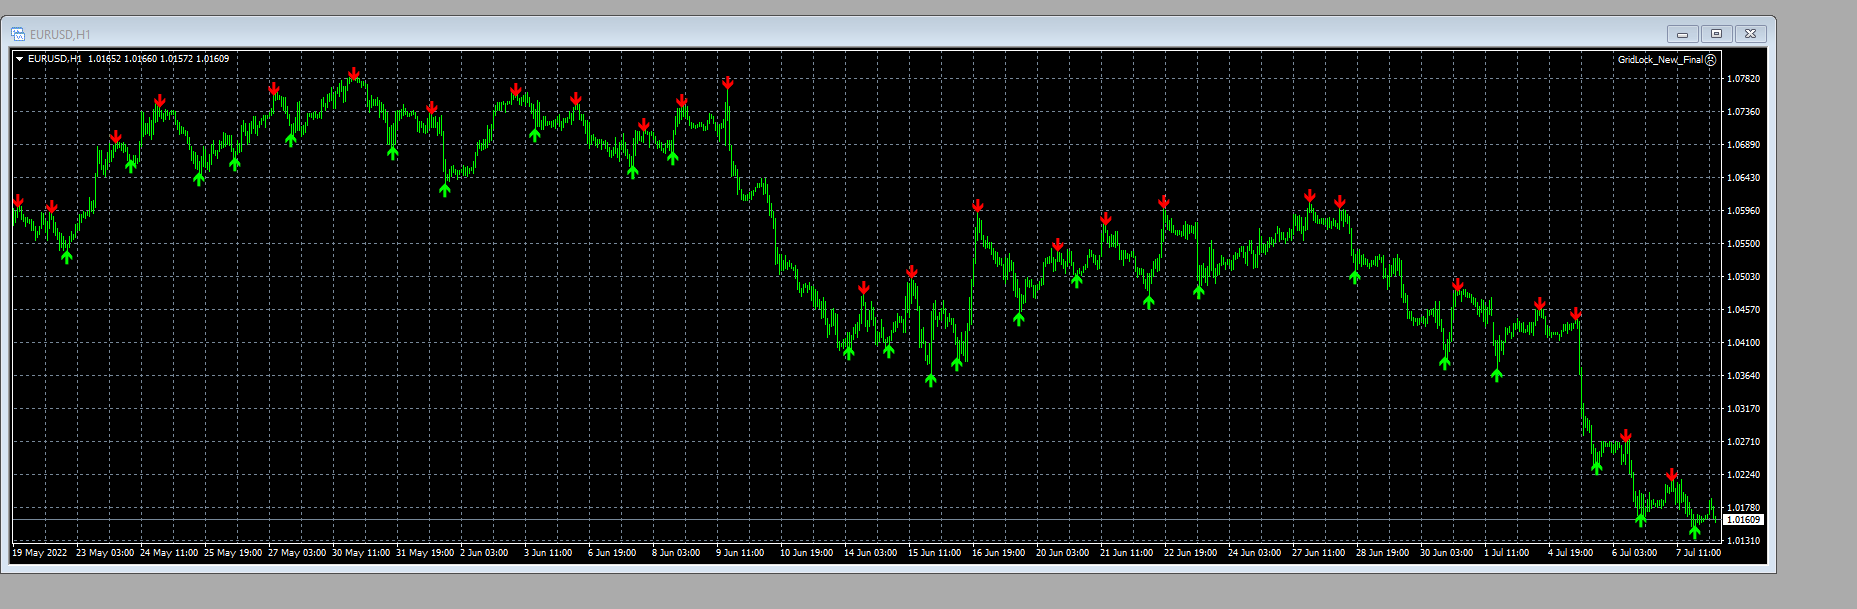Select the leftmost red down arrow on chart
Screen dimensions: 1857x609
tap(18, 201)
